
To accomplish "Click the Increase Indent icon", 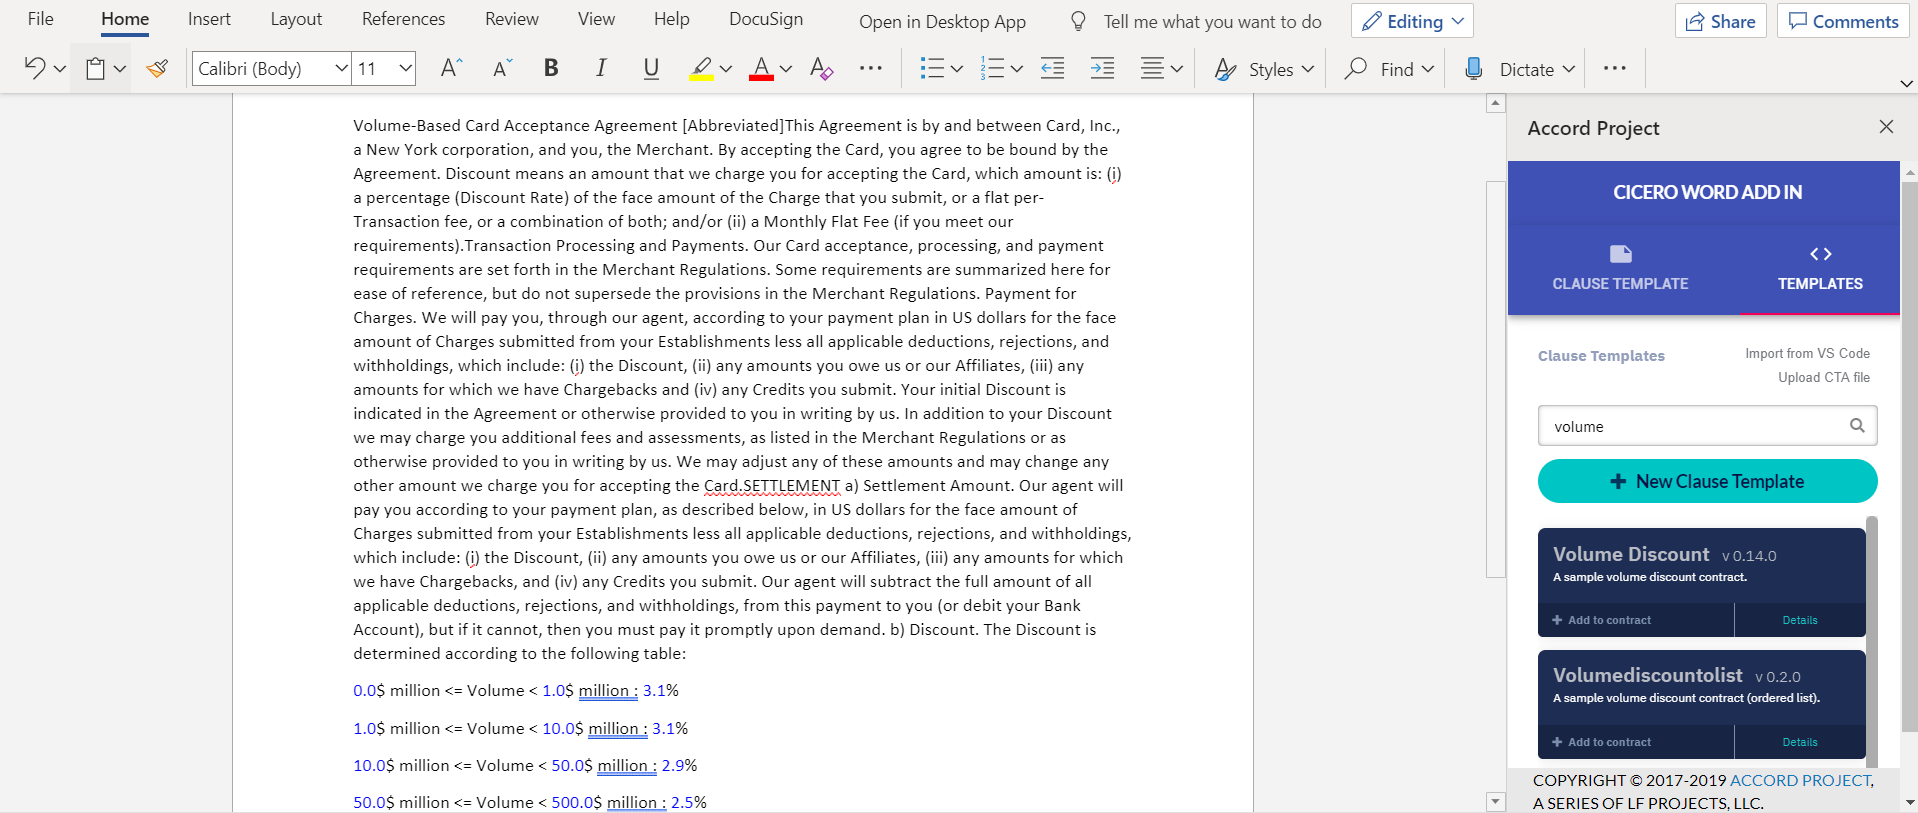I will point(1102,68).
